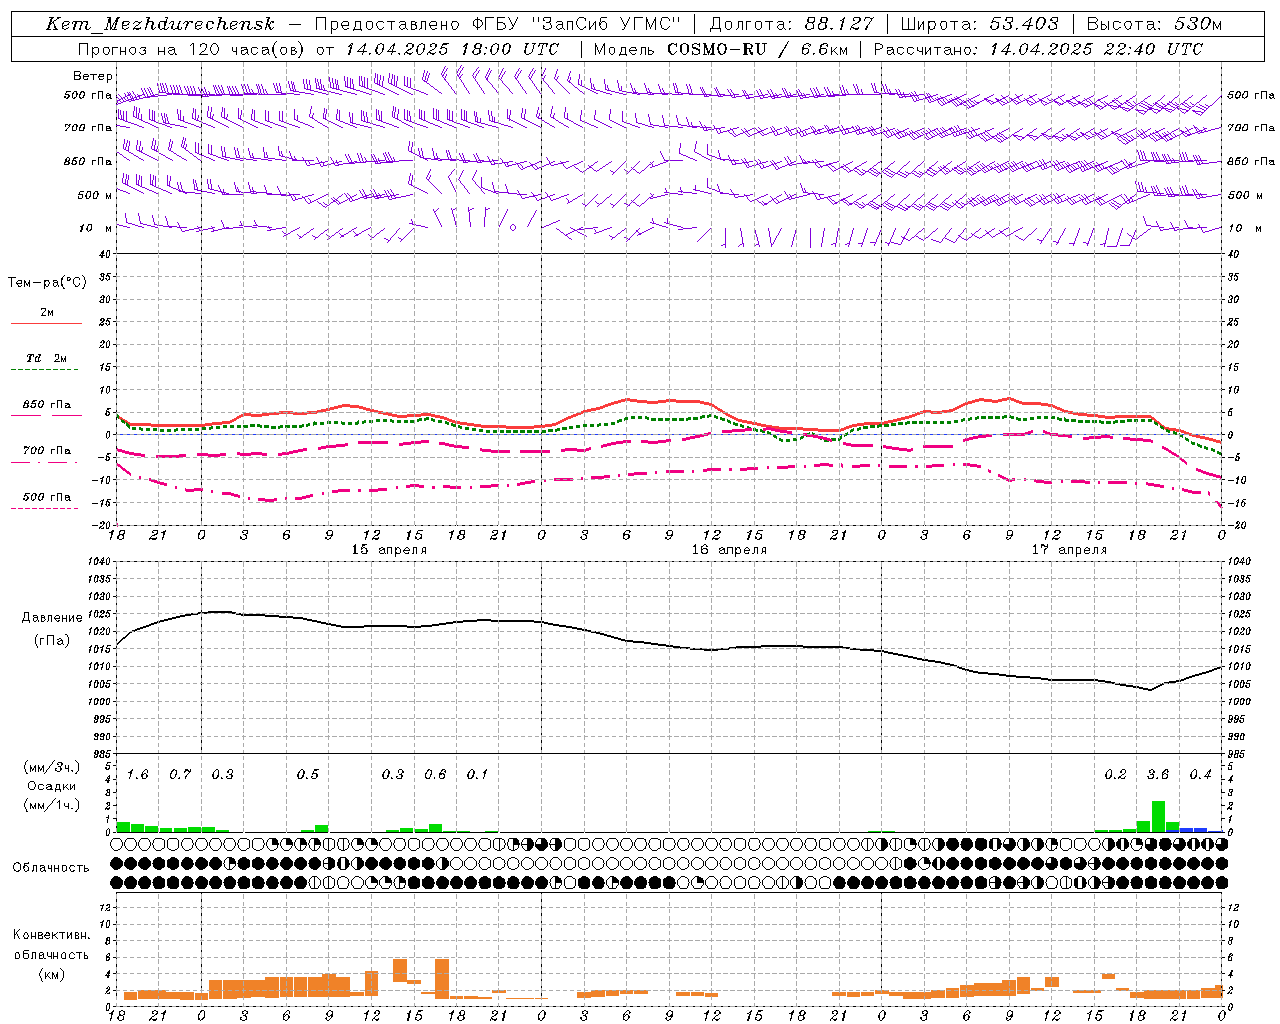Select the model label COSMO-RU / 6.6км
This screenshot has height=1024, width=1280.
point(757,49)
